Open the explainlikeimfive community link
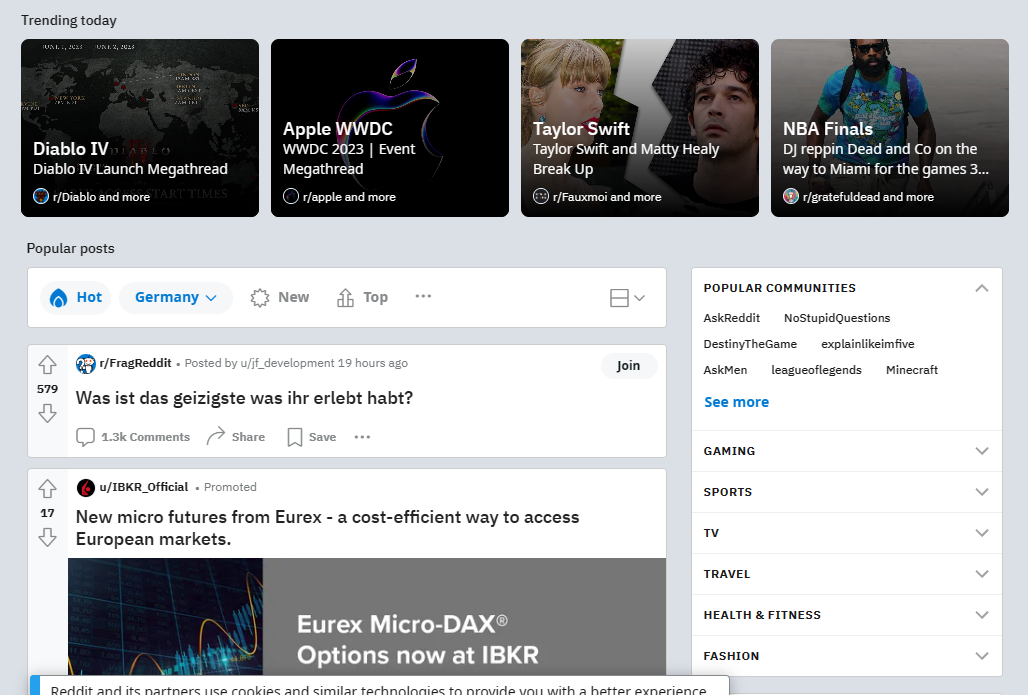Screen dimensions: 1028x695 [867, 344]
